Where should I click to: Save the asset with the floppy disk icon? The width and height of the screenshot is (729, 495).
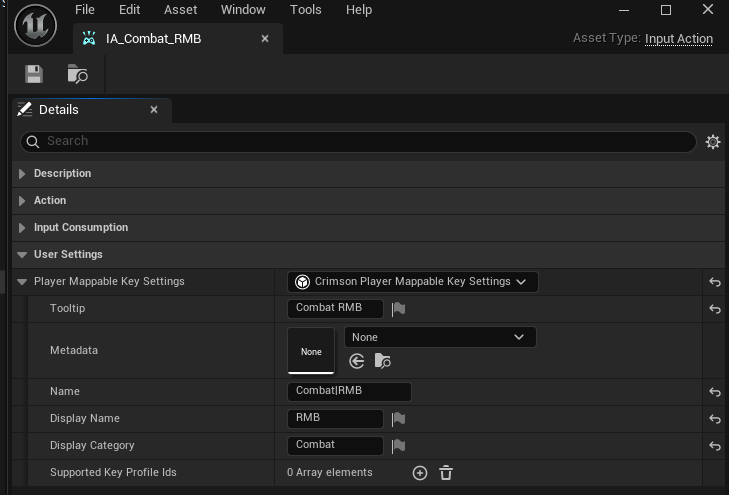33,74
